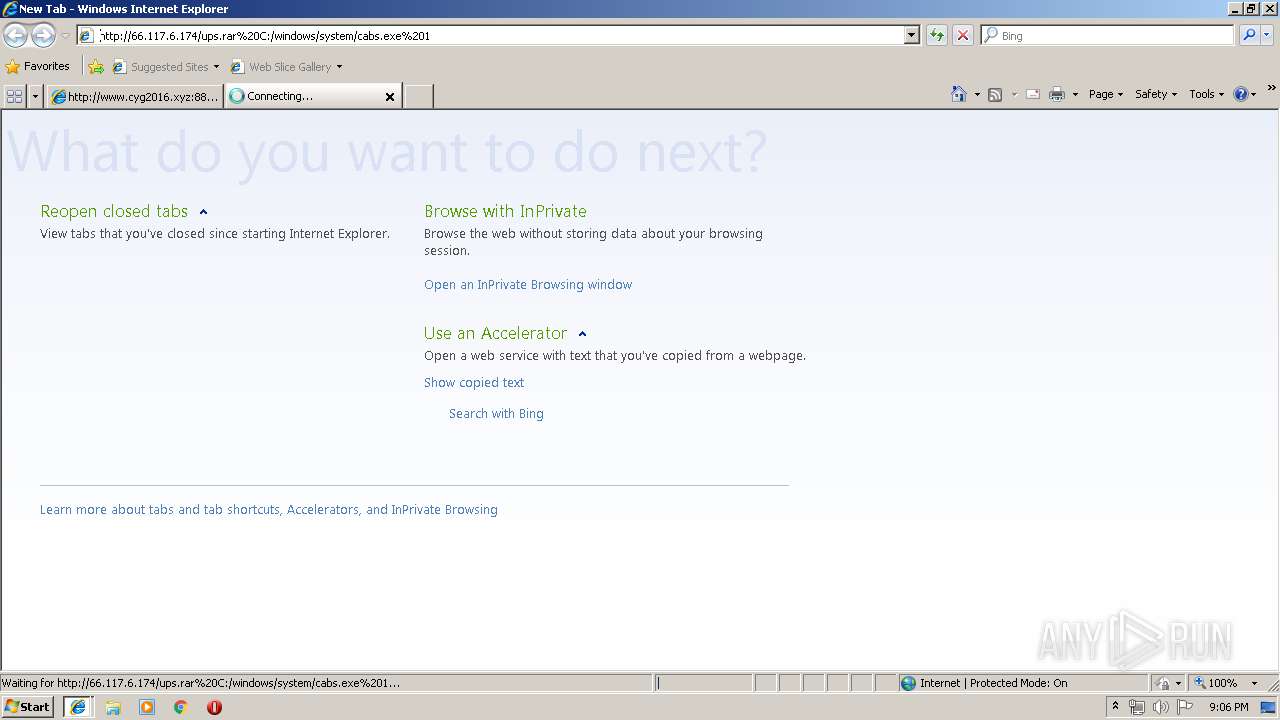The height and width of the screenshot is (720, 1280).
Task: Collapse the Use an Accelerator section
Action: click(582, 334)
